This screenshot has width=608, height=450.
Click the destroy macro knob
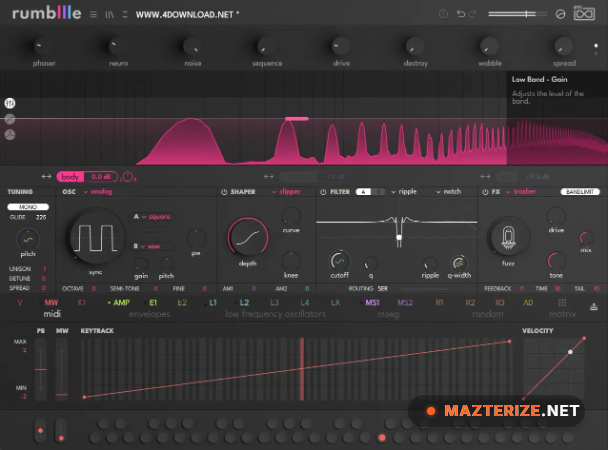coord(415,46)
